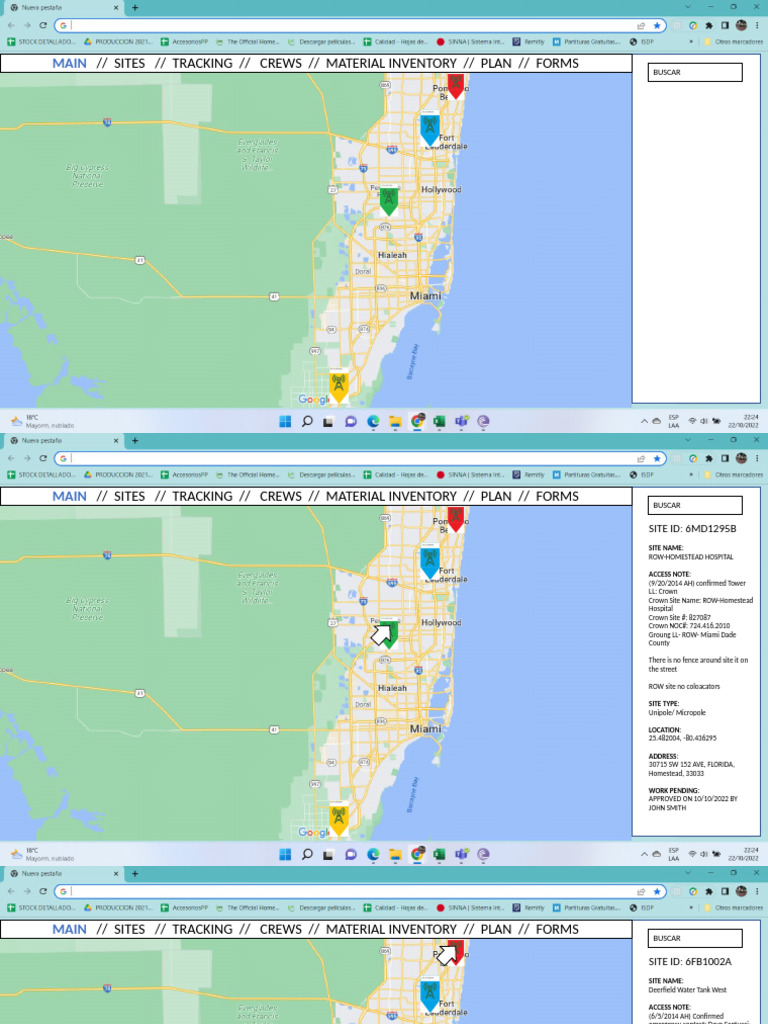The width and height of the screenshot is (768, 1024).
Task: Open a new tab in the 6FB1002A window
Action: click(135, 874)
